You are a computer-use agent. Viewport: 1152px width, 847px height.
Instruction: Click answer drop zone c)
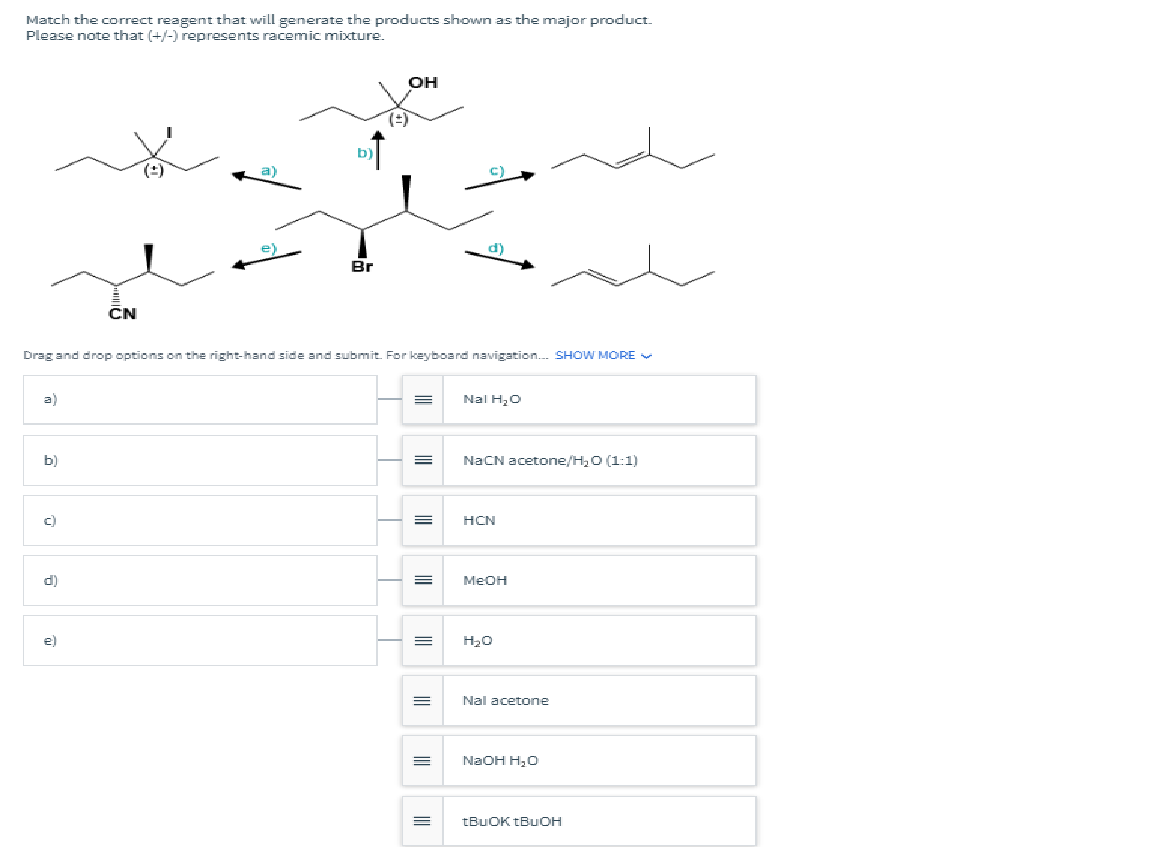pyautogui.click(x=200, y=520)
